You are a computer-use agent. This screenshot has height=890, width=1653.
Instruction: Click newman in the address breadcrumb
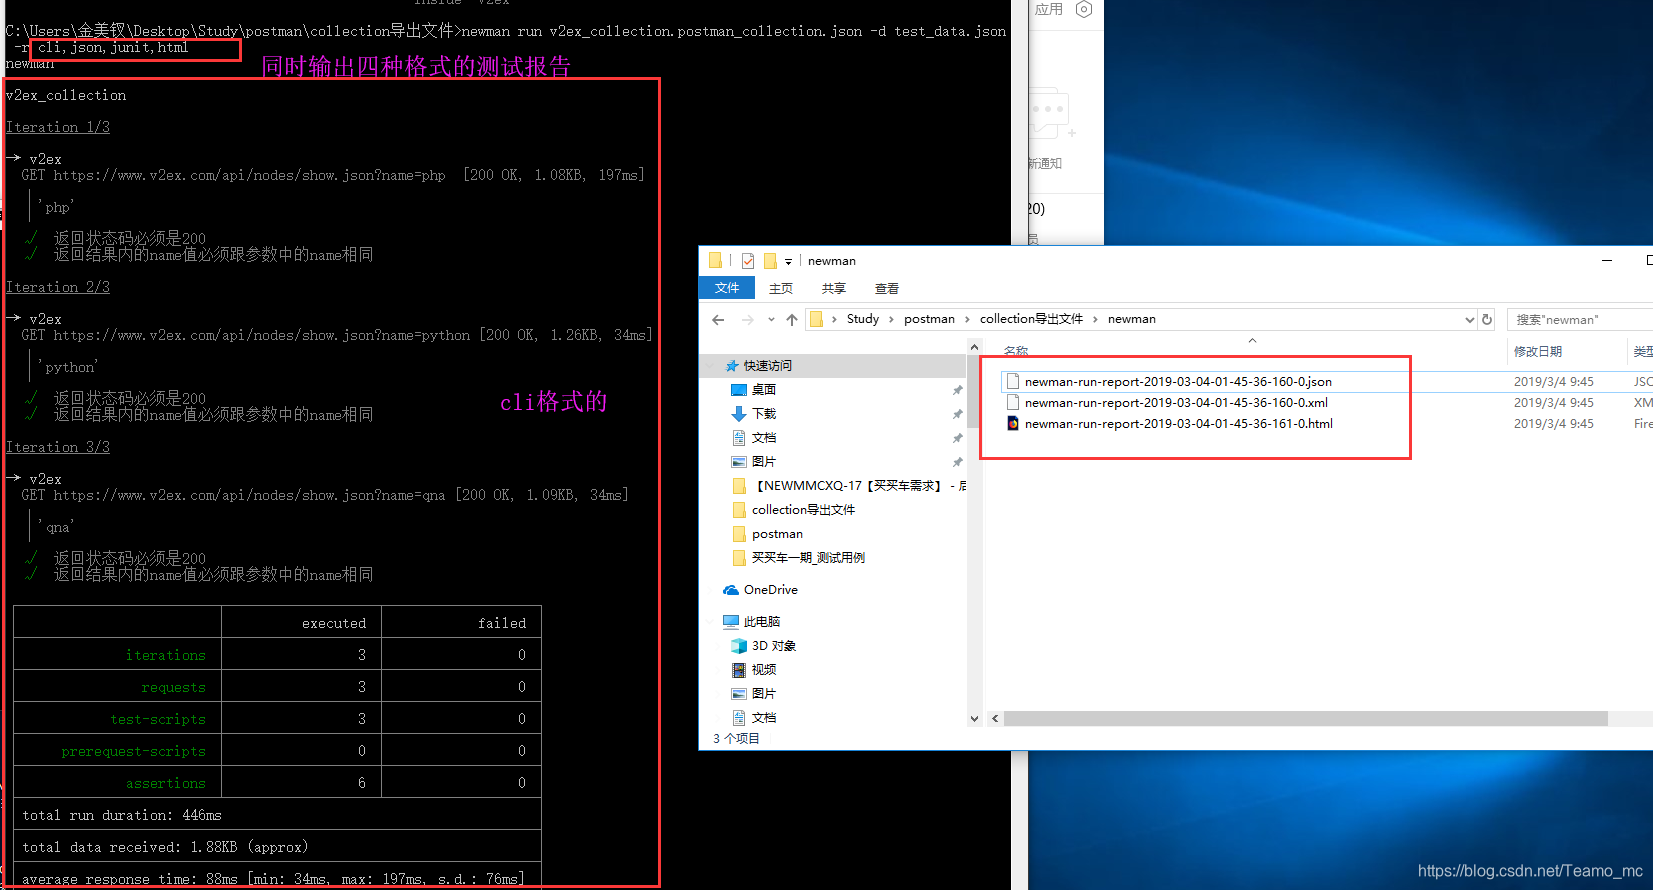1132,319
